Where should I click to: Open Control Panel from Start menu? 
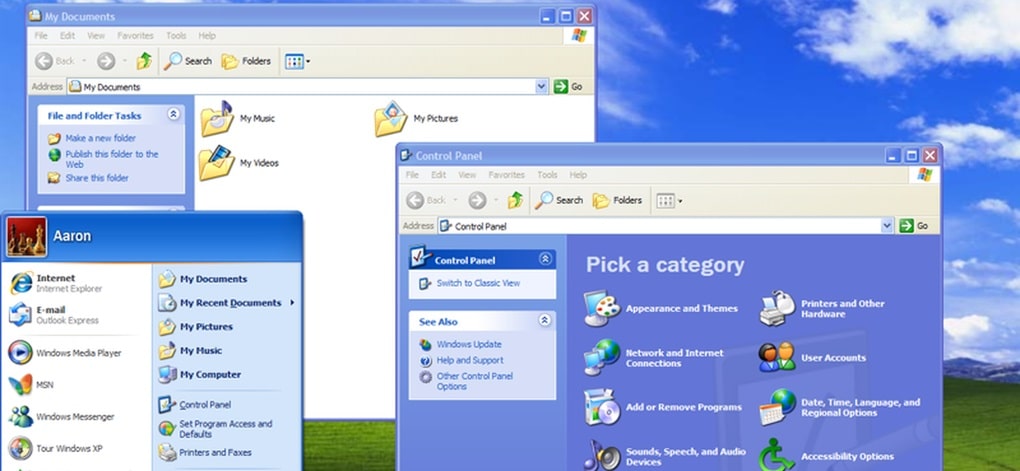point(195,404)
